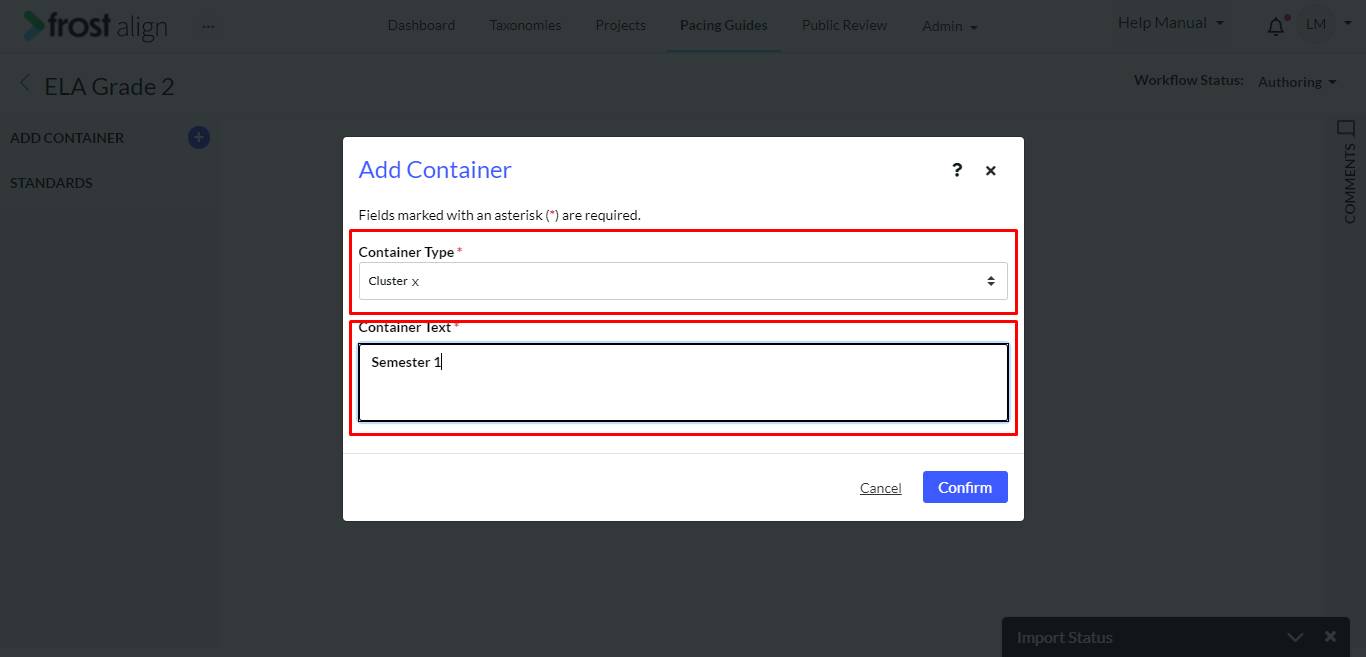Image resolution: width=1366 pixels, height=657 pixels.
Task: Expand the Help Manual dropdown
Action: [1170, 23]
